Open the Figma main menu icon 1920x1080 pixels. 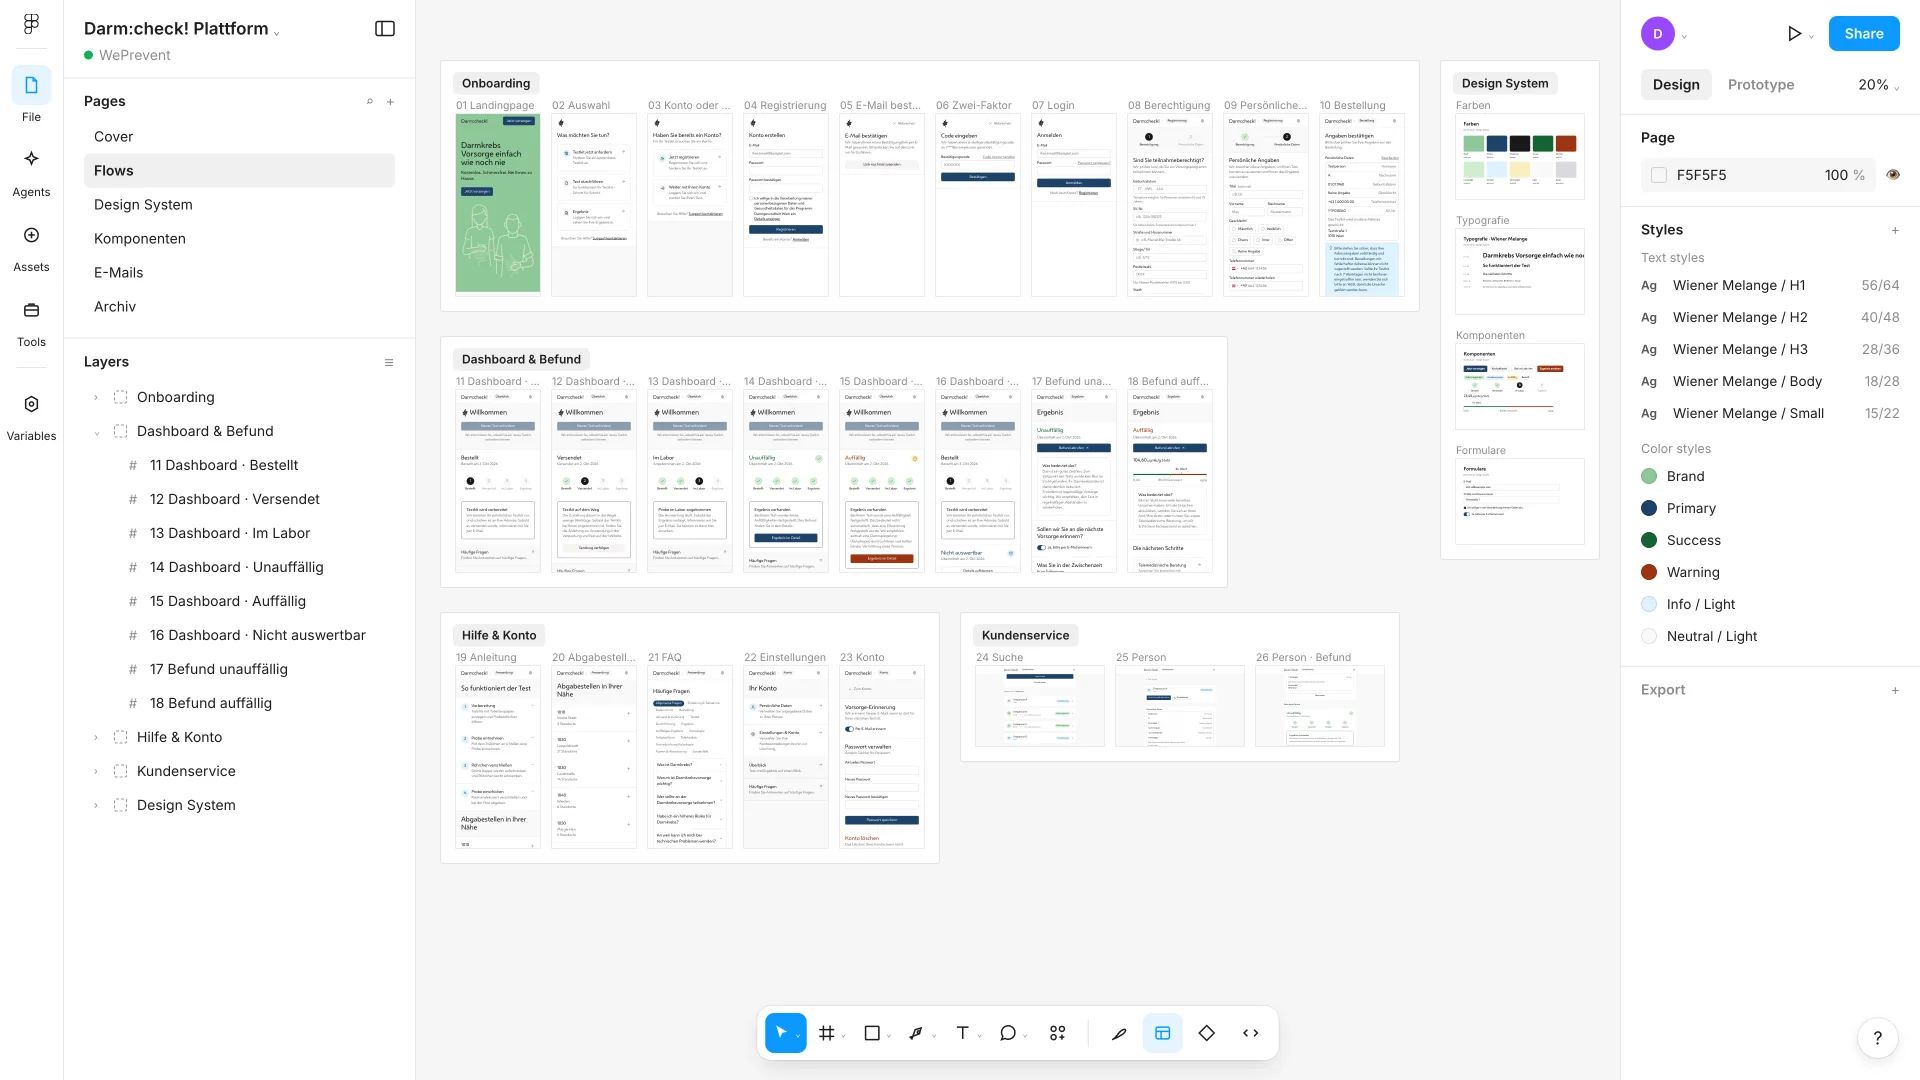pyautogui.click(x=31, y=23)
